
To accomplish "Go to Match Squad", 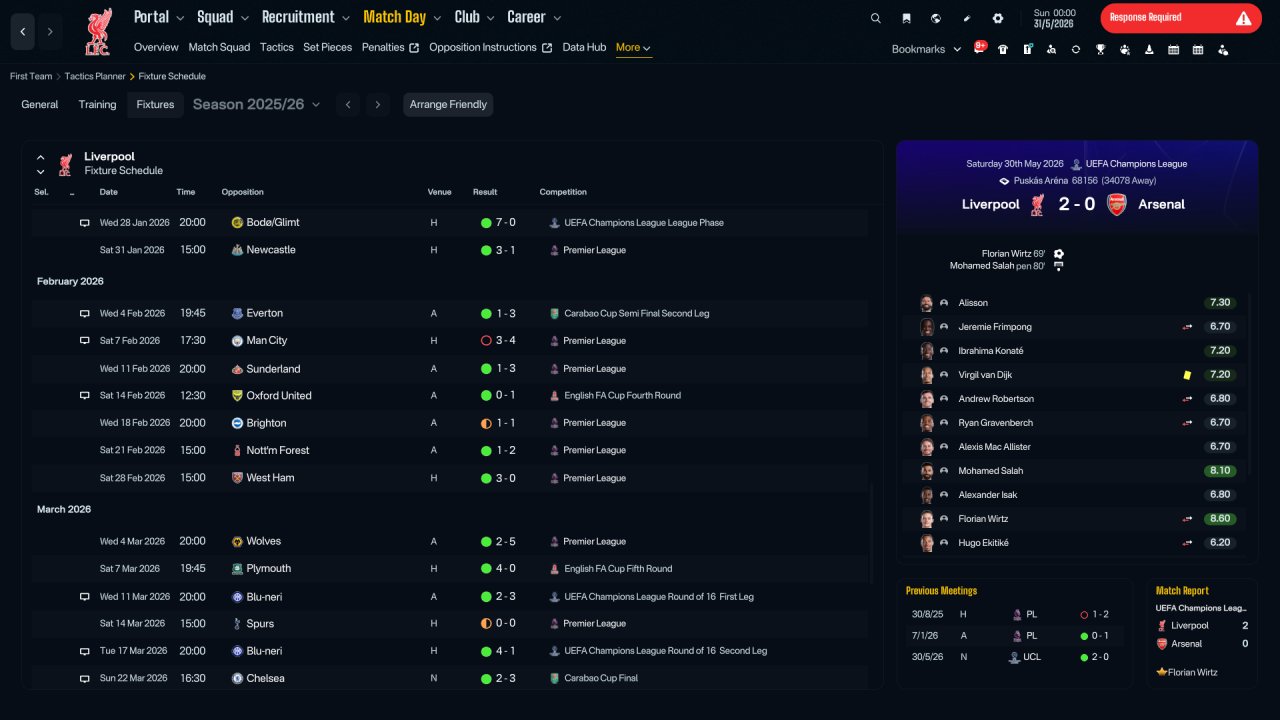I will (x=220, y=47).
